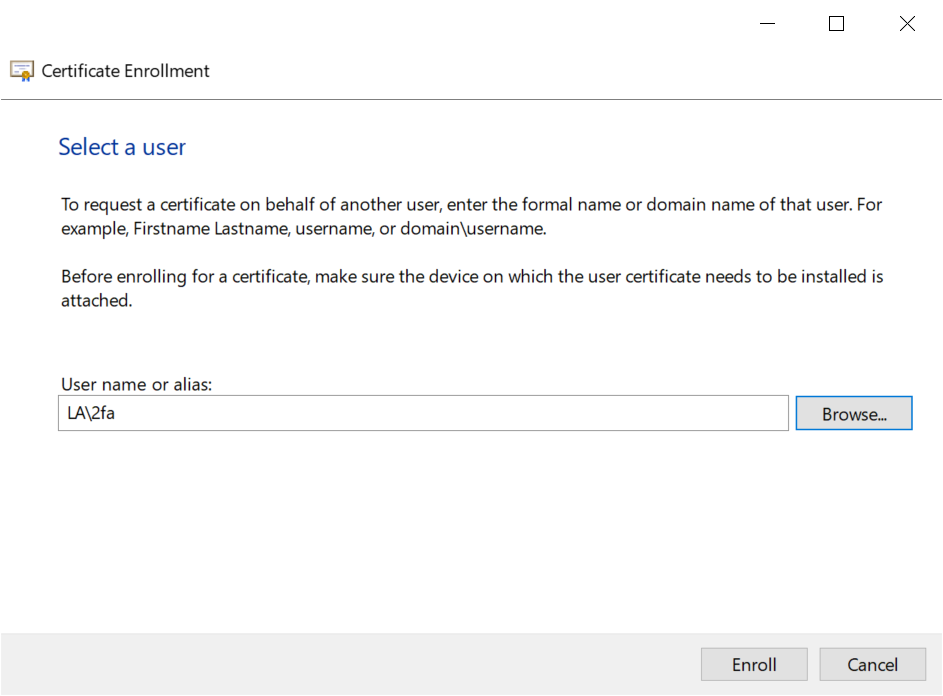Image resolution: width=943 pixels, height=696 pixels.
Task: Click the word "attached." in the instructions
Action: coord(97,300)
